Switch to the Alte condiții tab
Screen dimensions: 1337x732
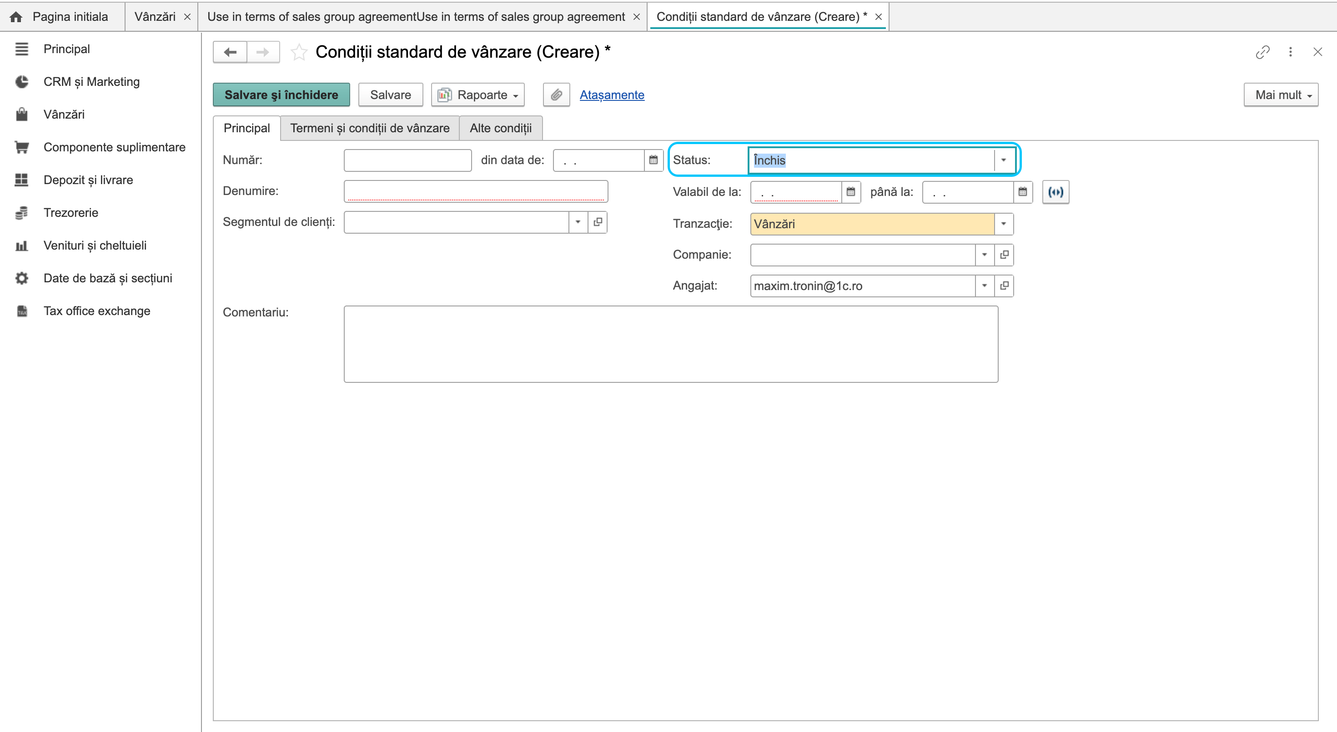[501, 128]
